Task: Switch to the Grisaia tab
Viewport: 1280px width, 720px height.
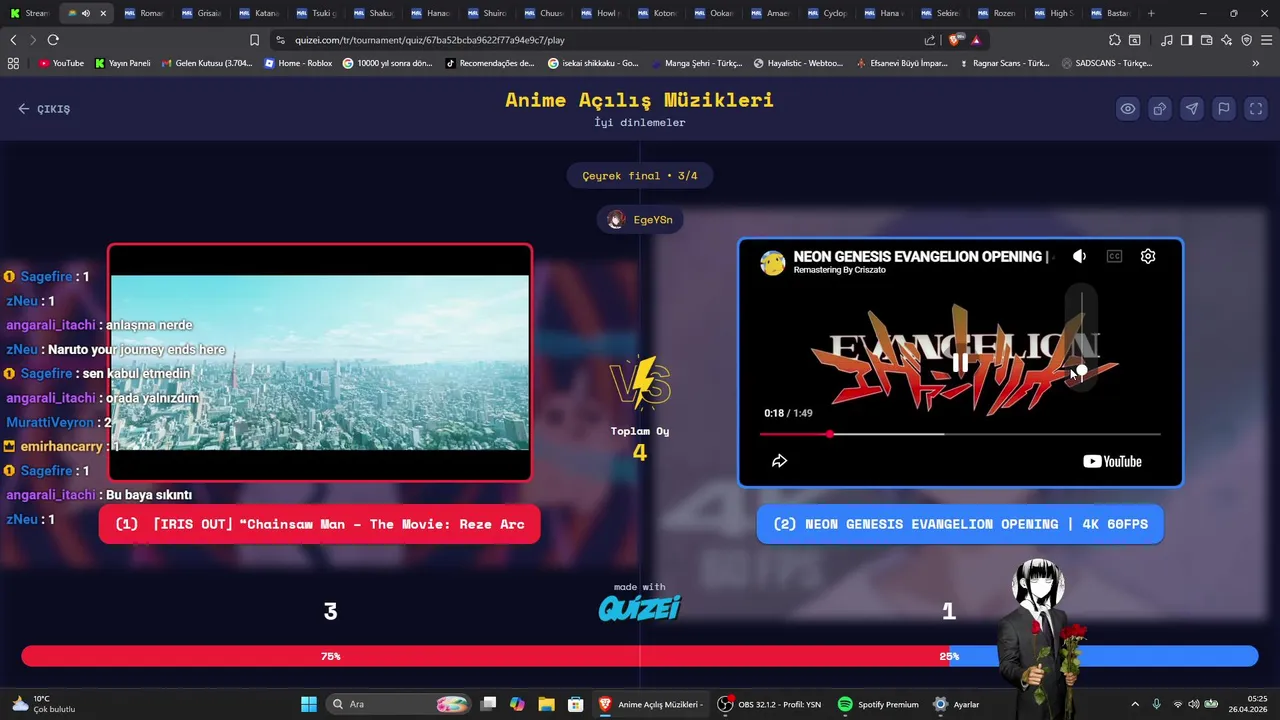Action: [203, 13]
